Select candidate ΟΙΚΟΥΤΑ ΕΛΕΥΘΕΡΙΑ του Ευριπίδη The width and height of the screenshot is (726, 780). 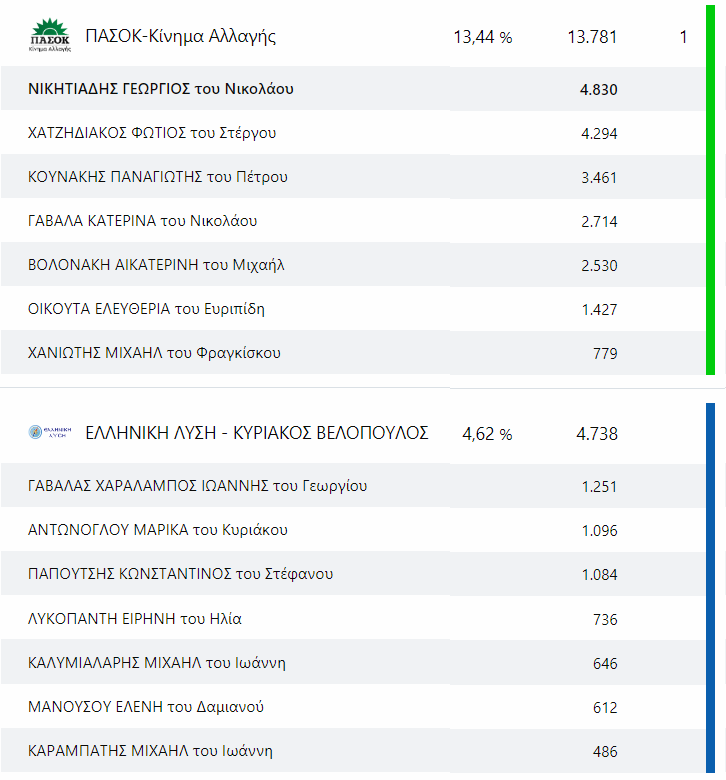tap(146, 309)
